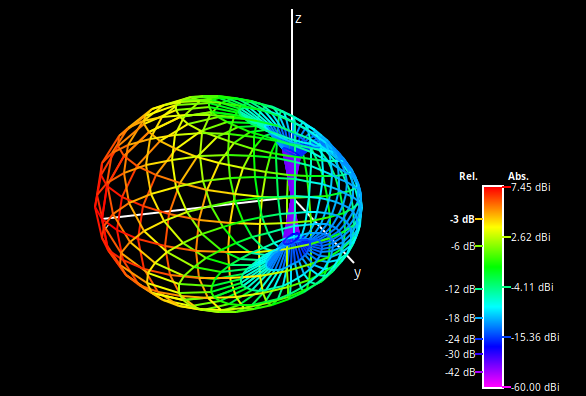
Task: Click the y axis label
Action: (357, 273)
